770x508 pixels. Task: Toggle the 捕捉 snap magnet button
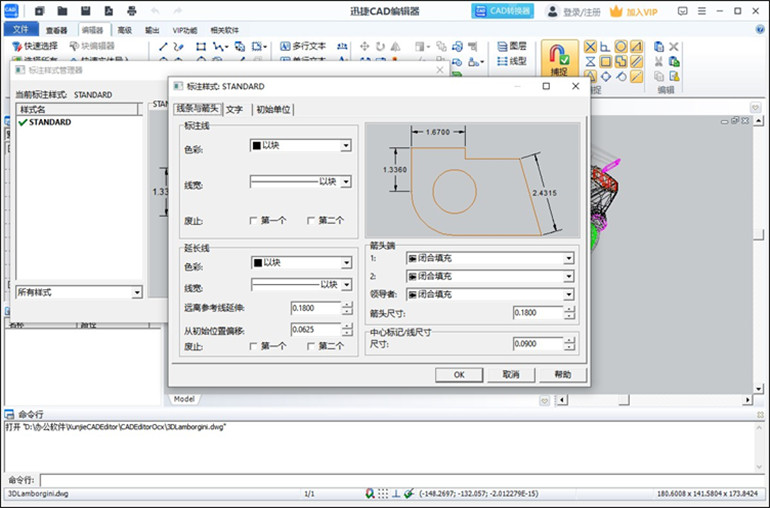559,58
